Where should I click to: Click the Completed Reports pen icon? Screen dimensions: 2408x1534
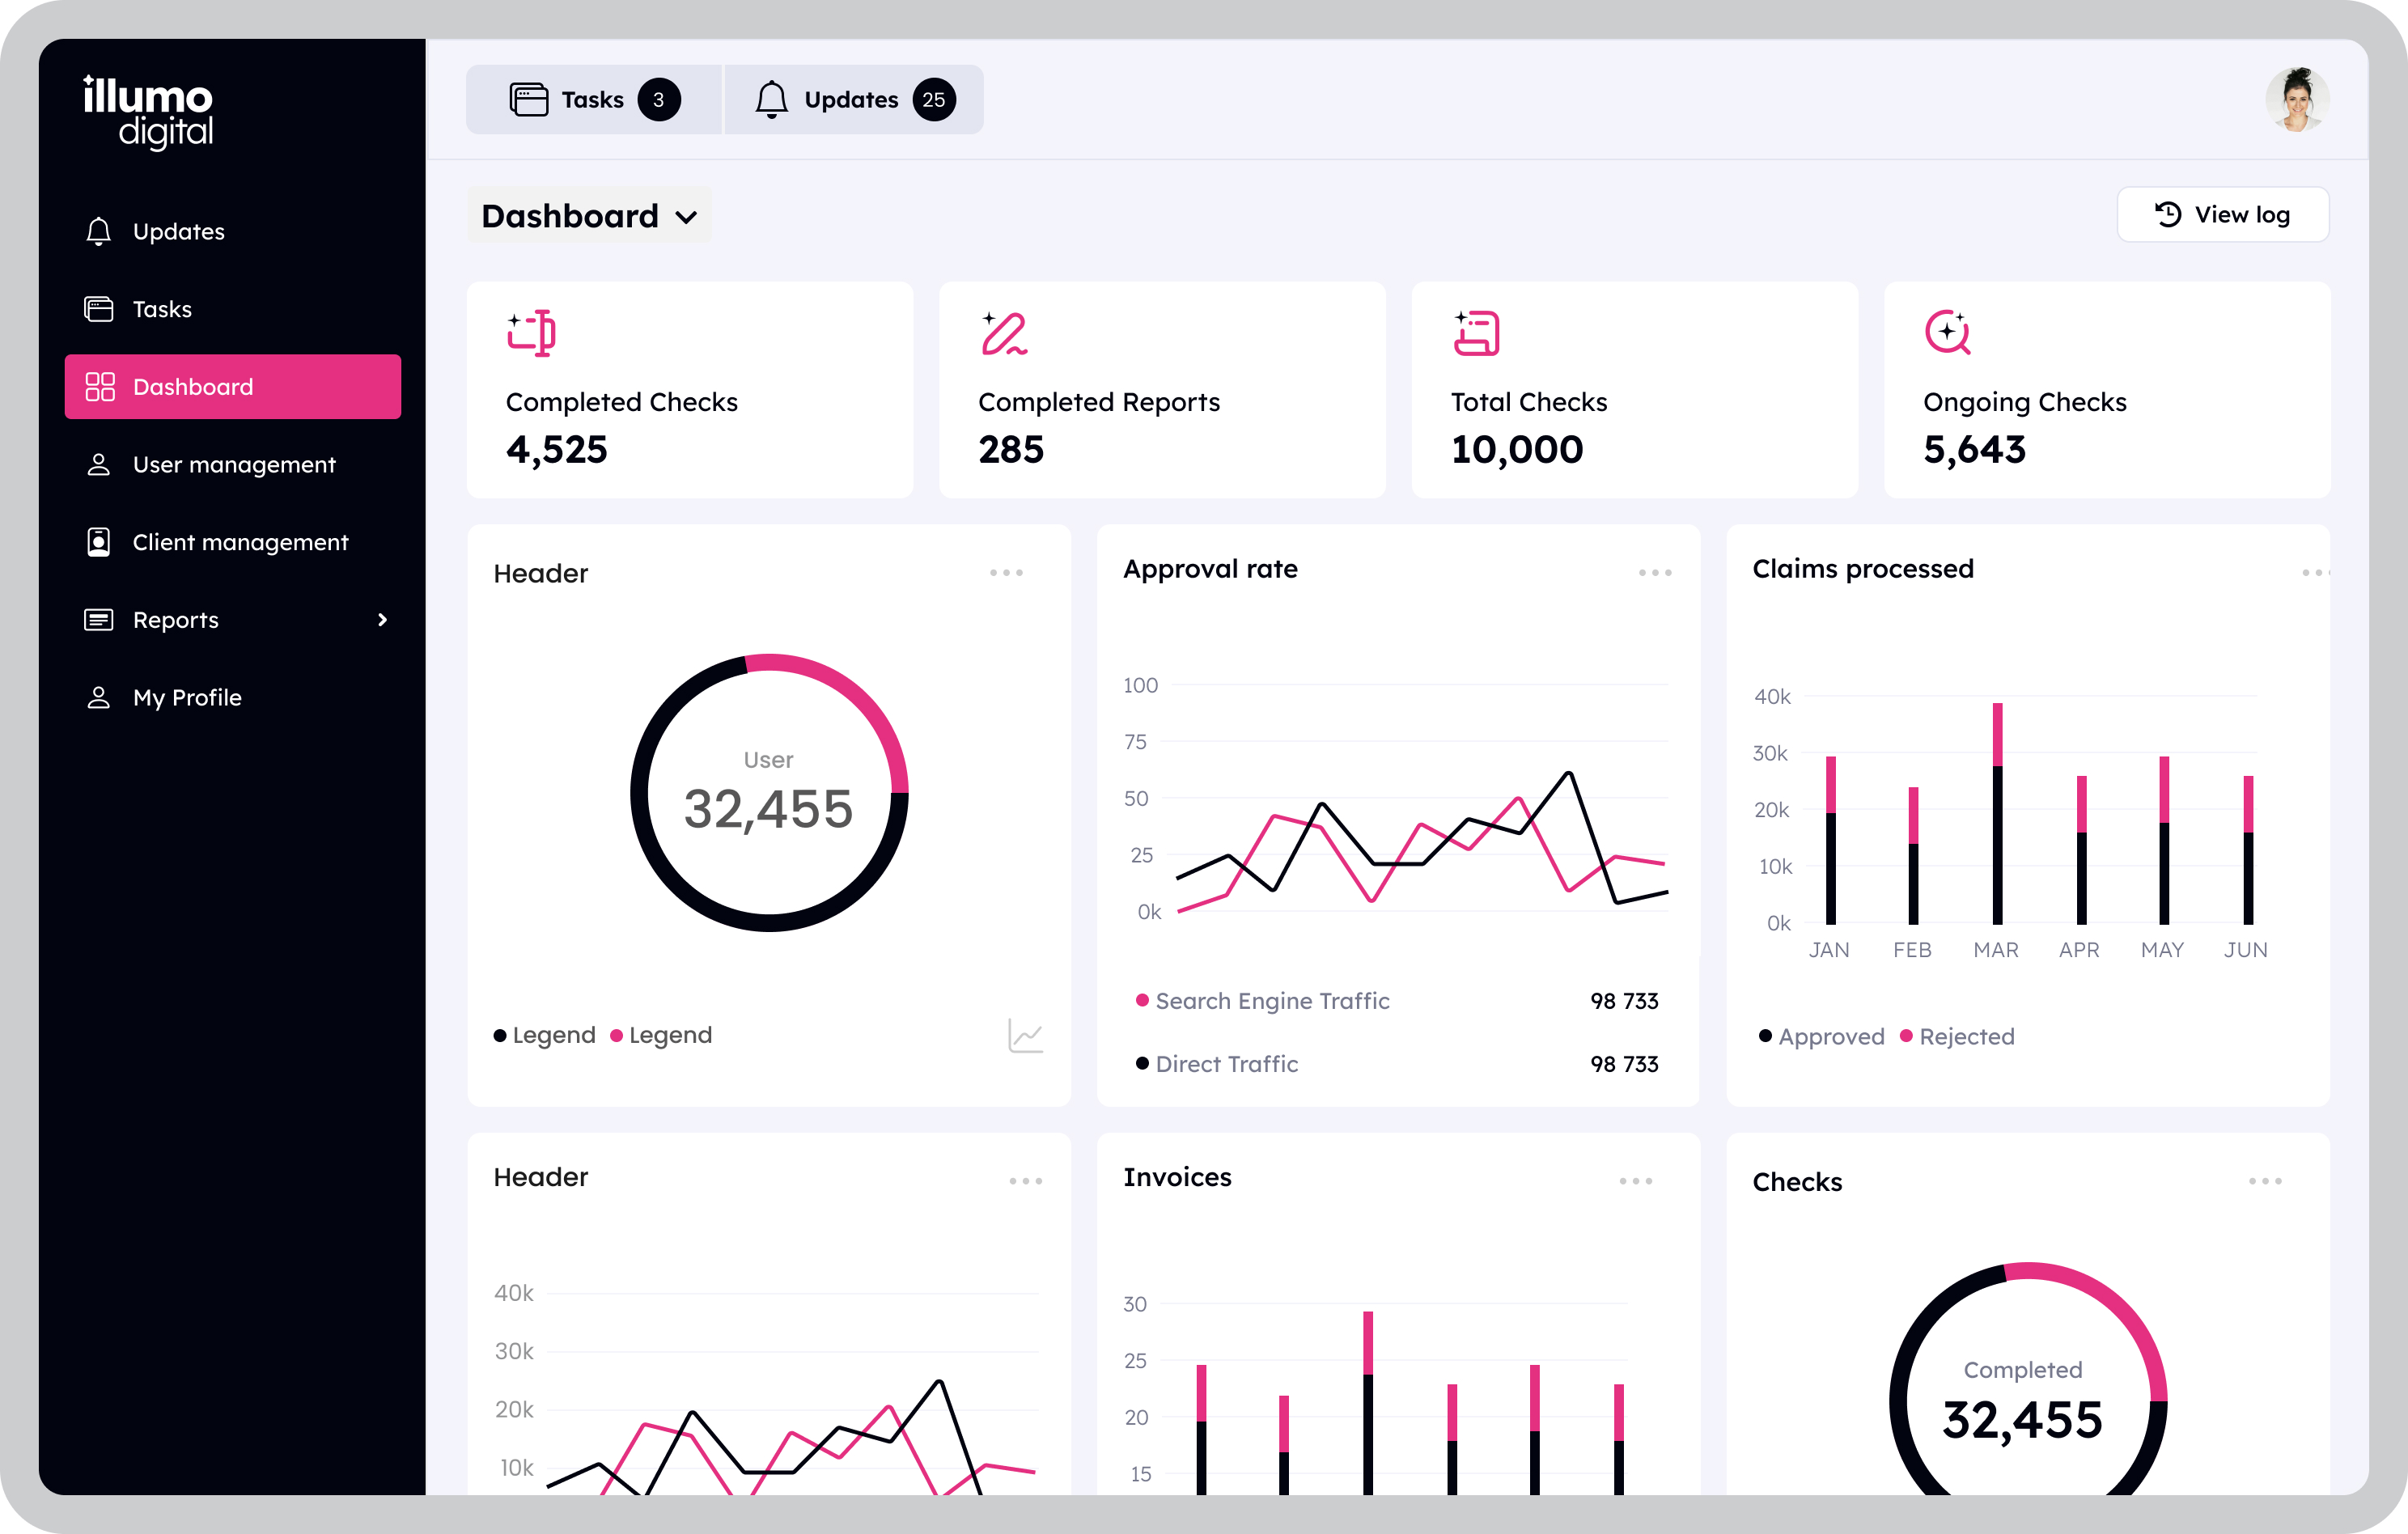click(1003, 333)
